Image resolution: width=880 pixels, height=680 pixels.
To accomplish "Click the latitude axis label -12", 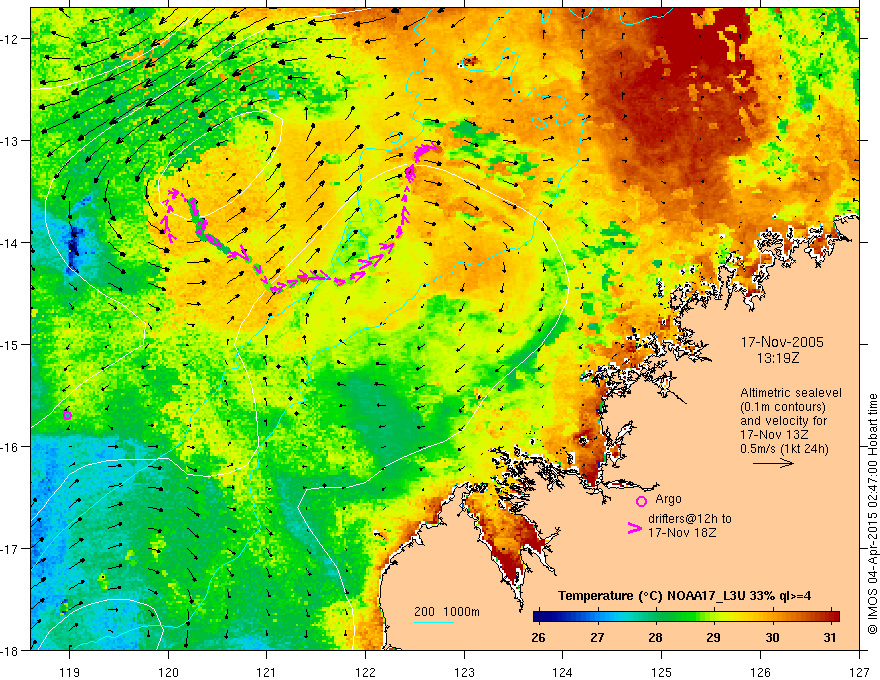I will point(11,39).
